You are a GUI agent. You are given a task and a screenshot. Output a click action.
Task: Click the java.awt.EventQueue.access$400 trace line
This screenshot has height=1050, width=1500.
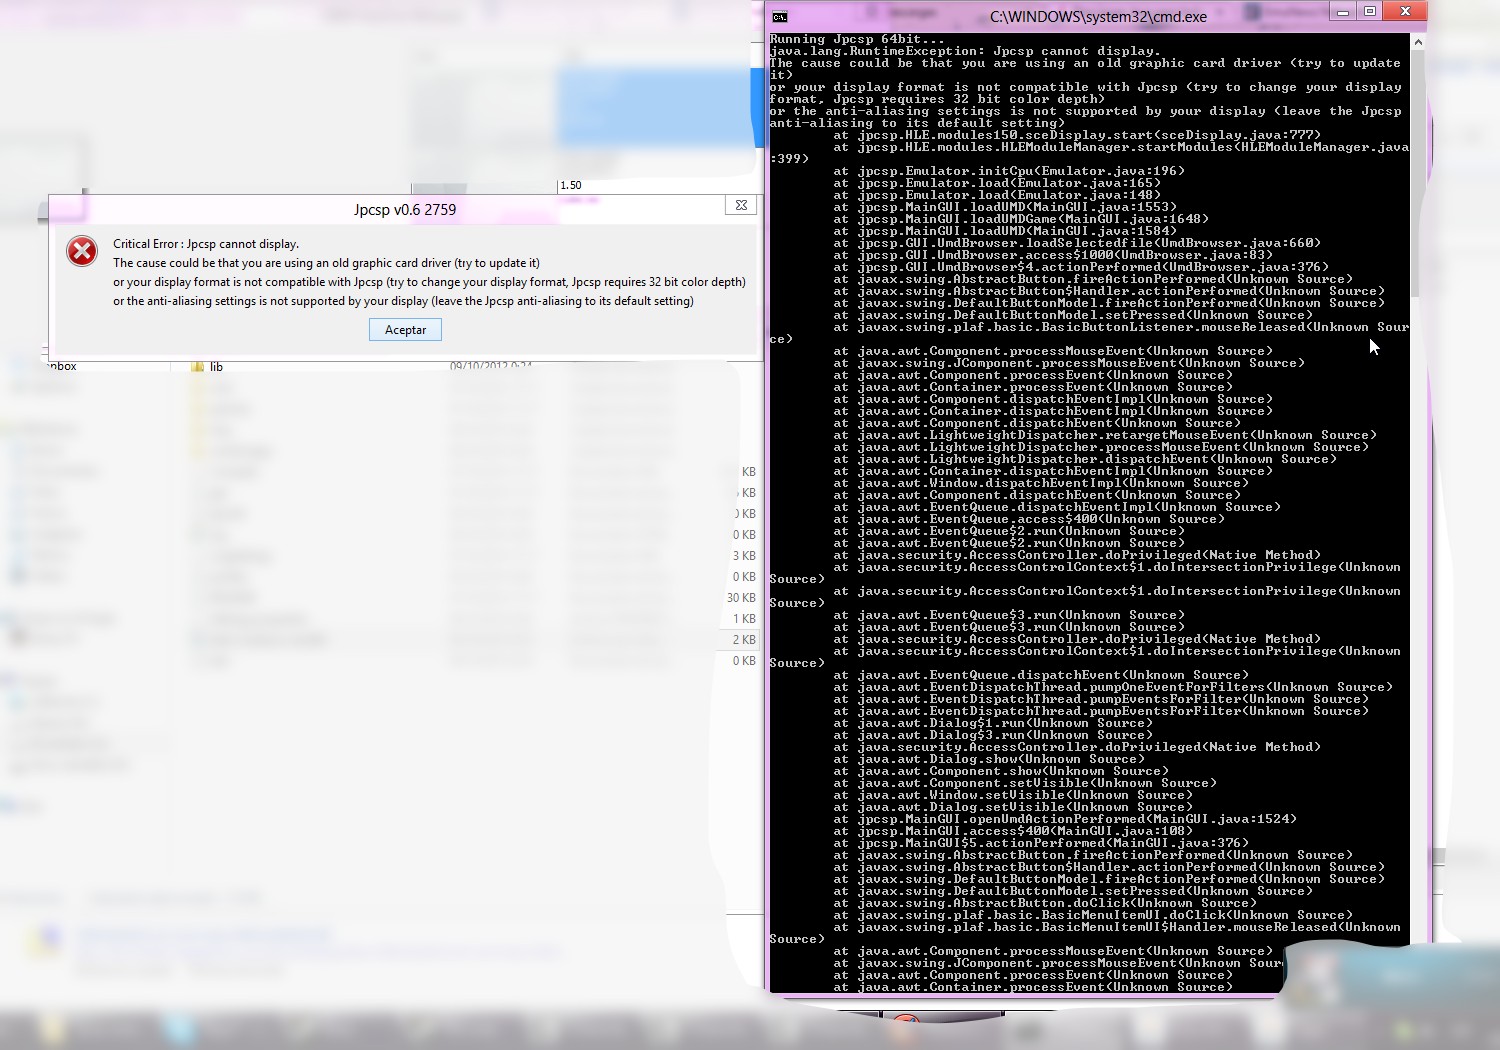[x=1029, y=519]
